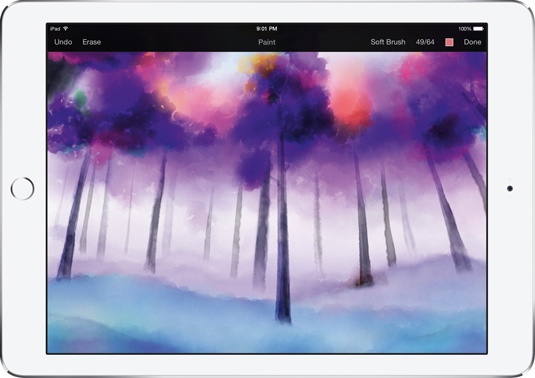Open the 49/64 brush size setting
Image resolution: width=535 pixels, height=378 pixels.
[425, 42]
